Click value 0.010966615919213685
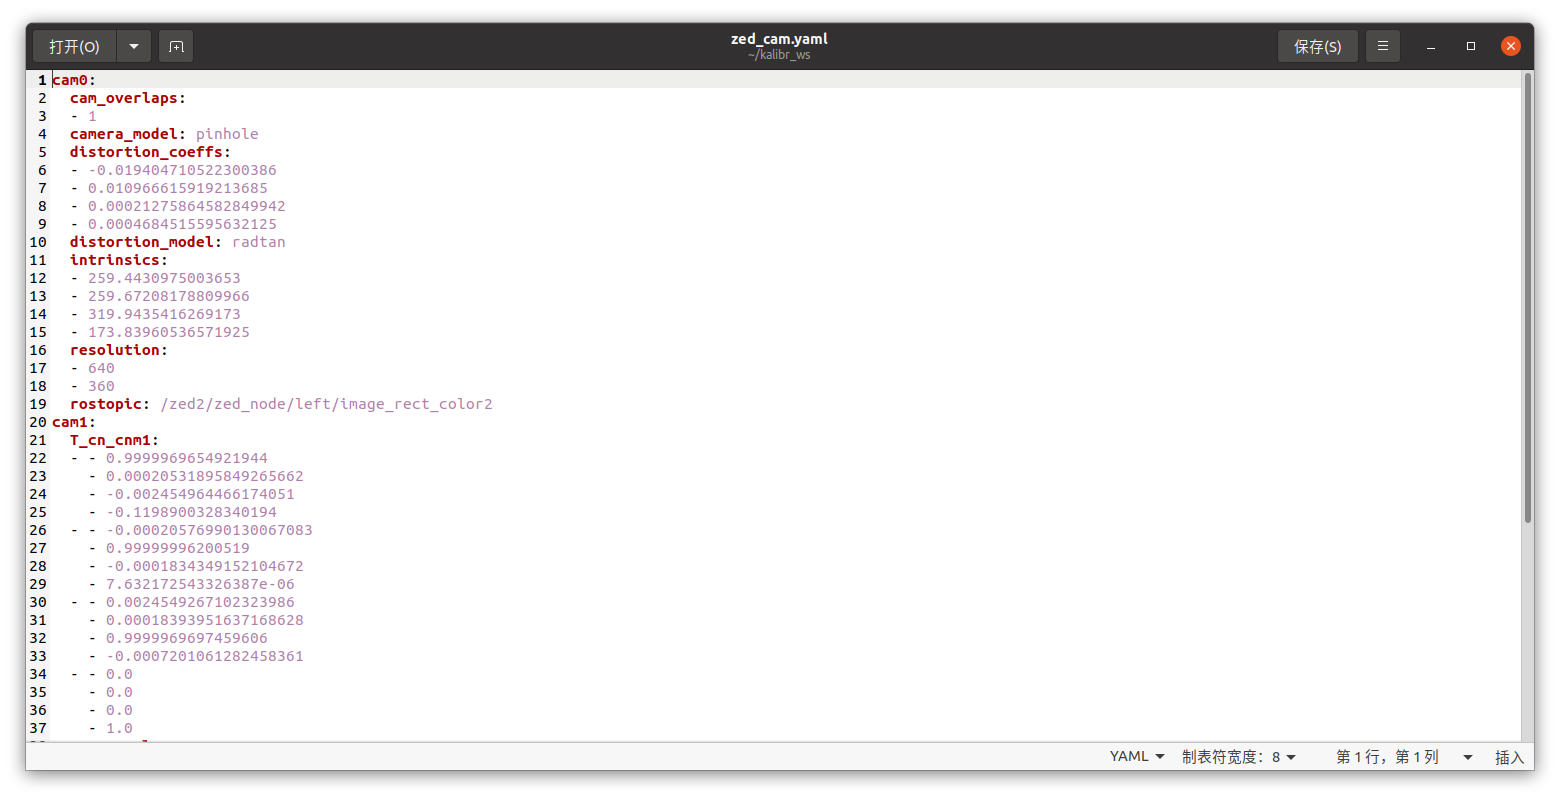The height and width of the screenshot is (799, 1560). tap(178, 188)
